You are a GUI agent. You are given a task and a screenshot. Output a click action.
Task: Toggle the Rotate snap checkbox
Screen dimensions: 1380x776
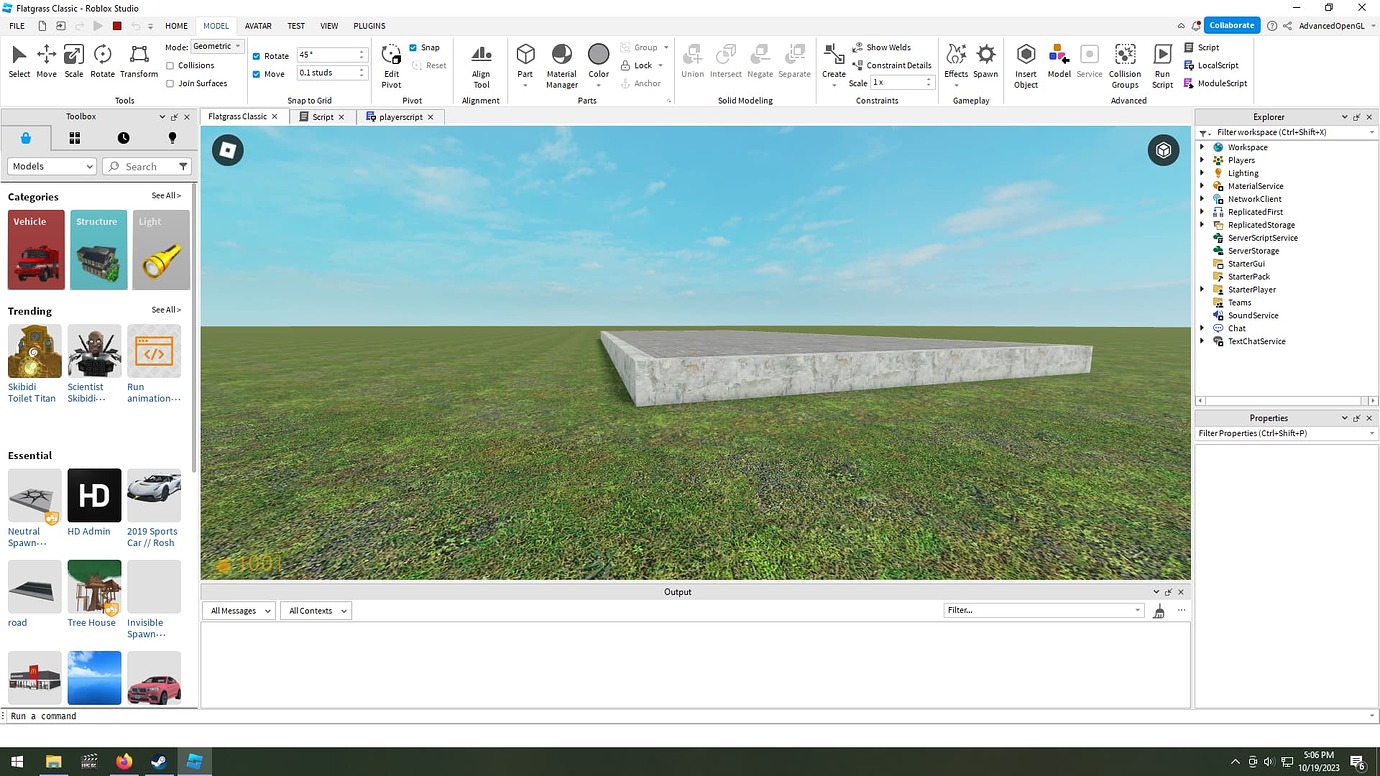[x=255, y=55]
